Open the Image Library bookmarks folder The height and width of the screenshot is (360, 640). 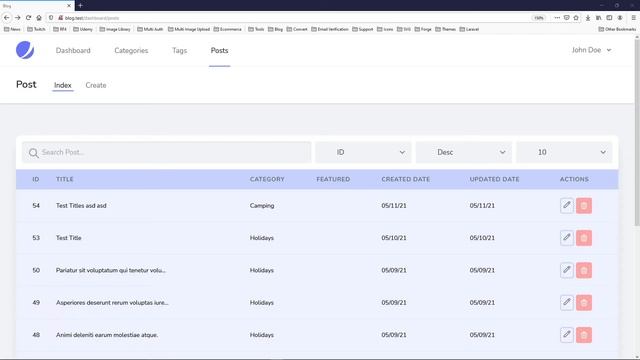coord(115,29)
